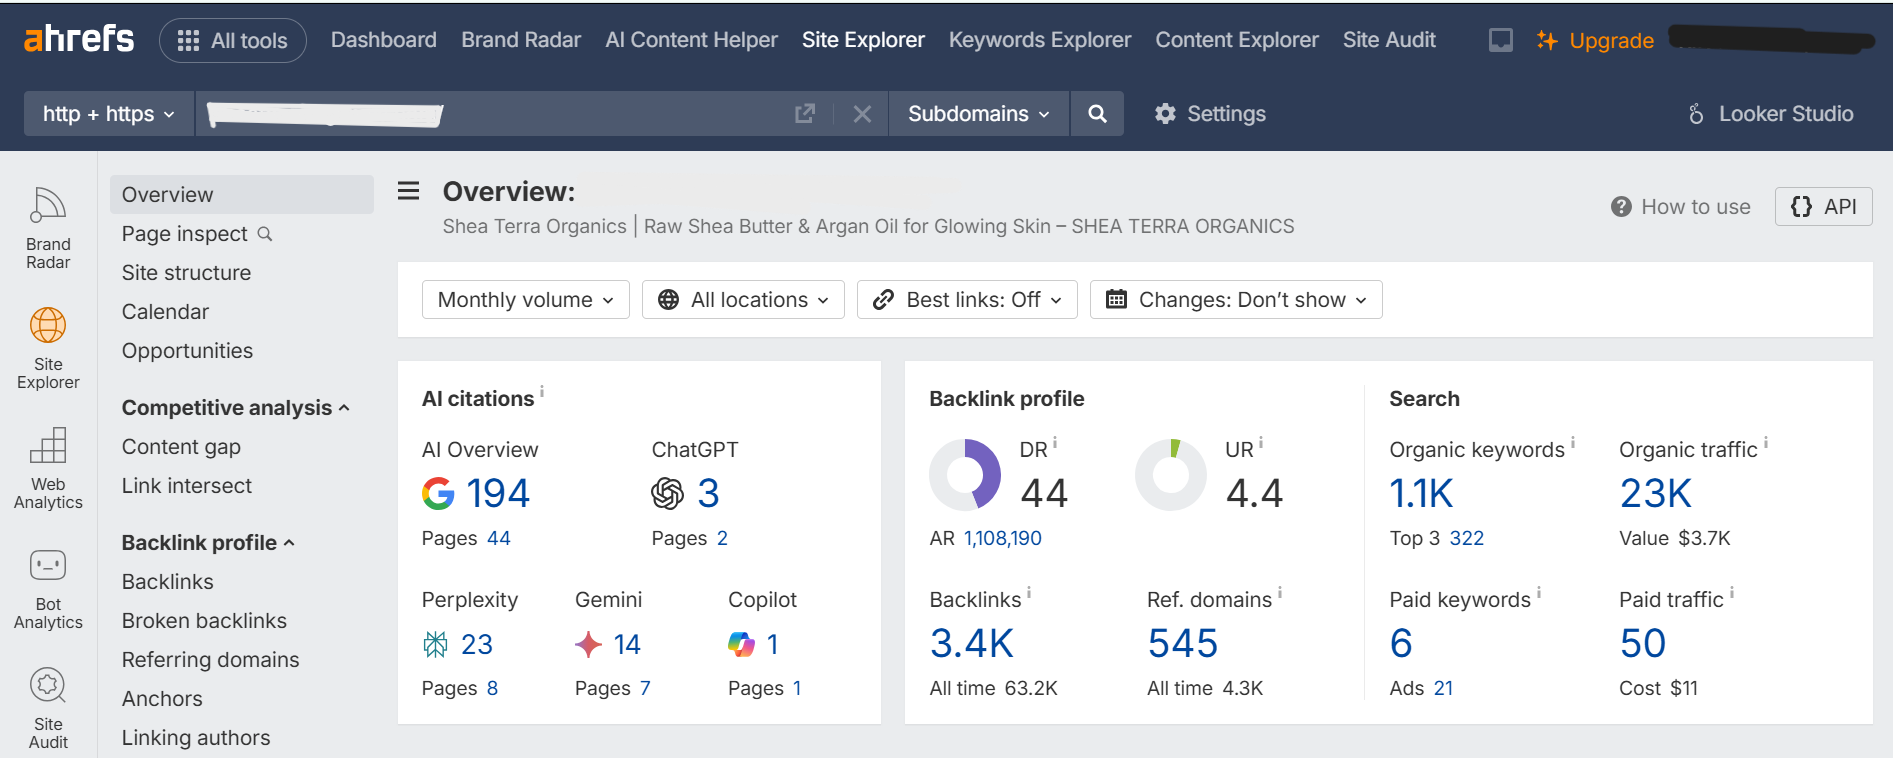Open Brand Radar in top navigation

pyautogui.click(x=521, y=40)
